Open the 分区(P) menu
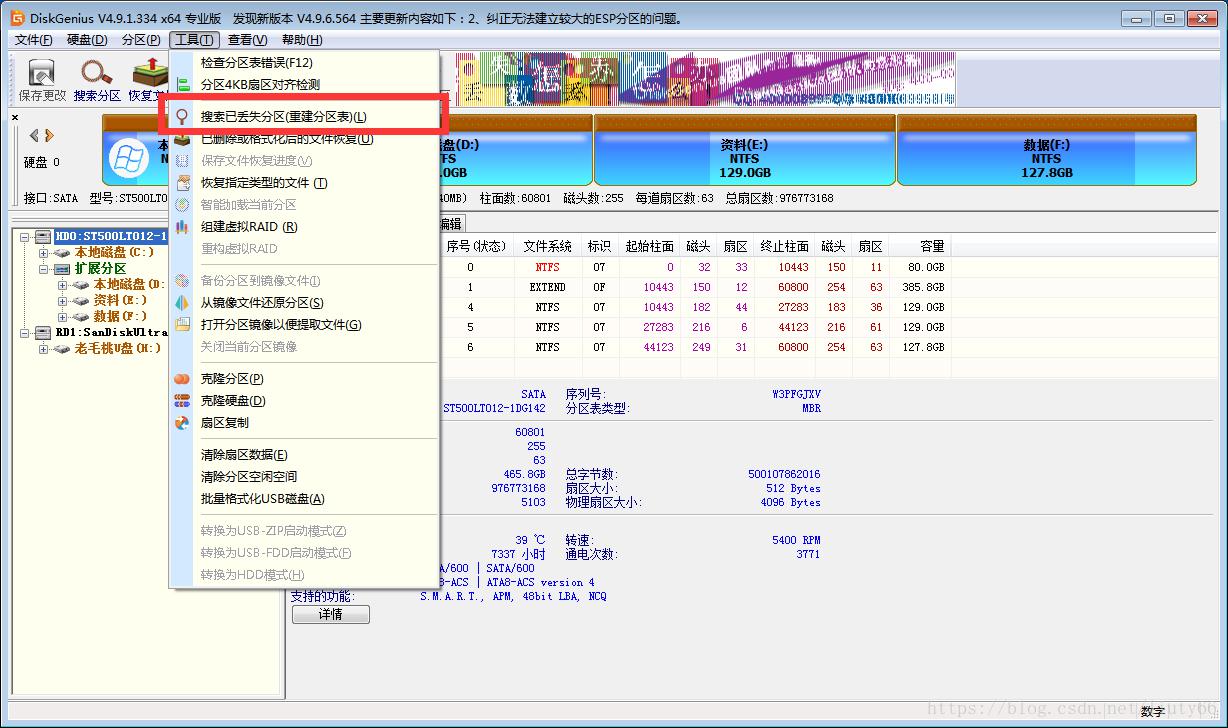1228x728 pixels. (x=141, y=40)
